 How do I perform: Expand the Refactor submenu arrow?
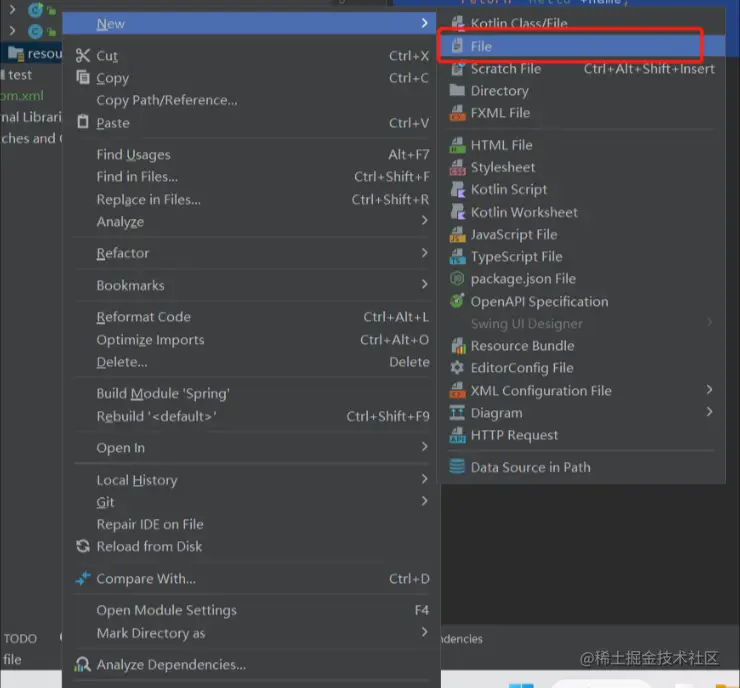click(424, 252)
